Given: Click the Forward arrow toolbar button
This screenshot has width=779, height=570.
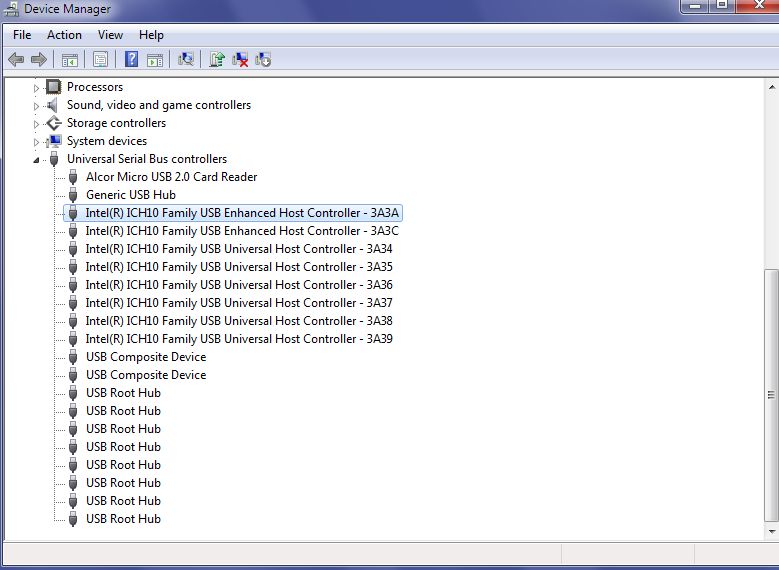Looking at the screenshot, I should click(x=39, y=60).
